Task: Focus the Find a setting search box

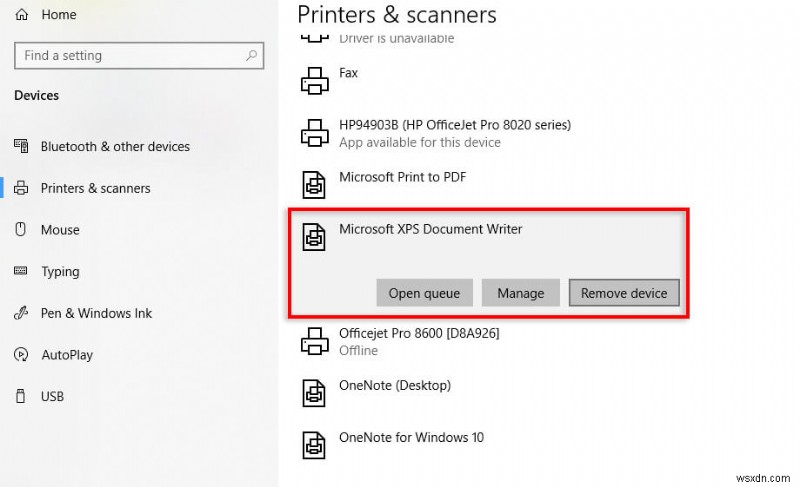Action: coord(139,56)
